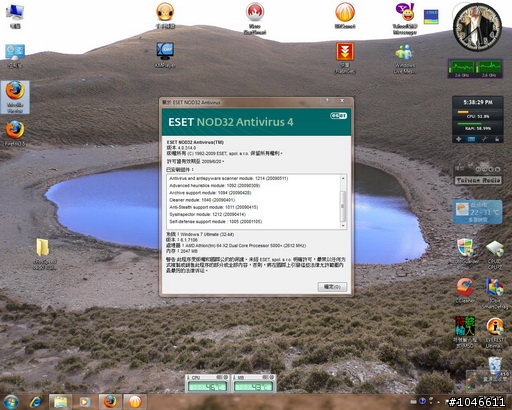Click the RAM usage bar in the monitor gadget
Screen dimensions: 512x410
tap(478, 124)
